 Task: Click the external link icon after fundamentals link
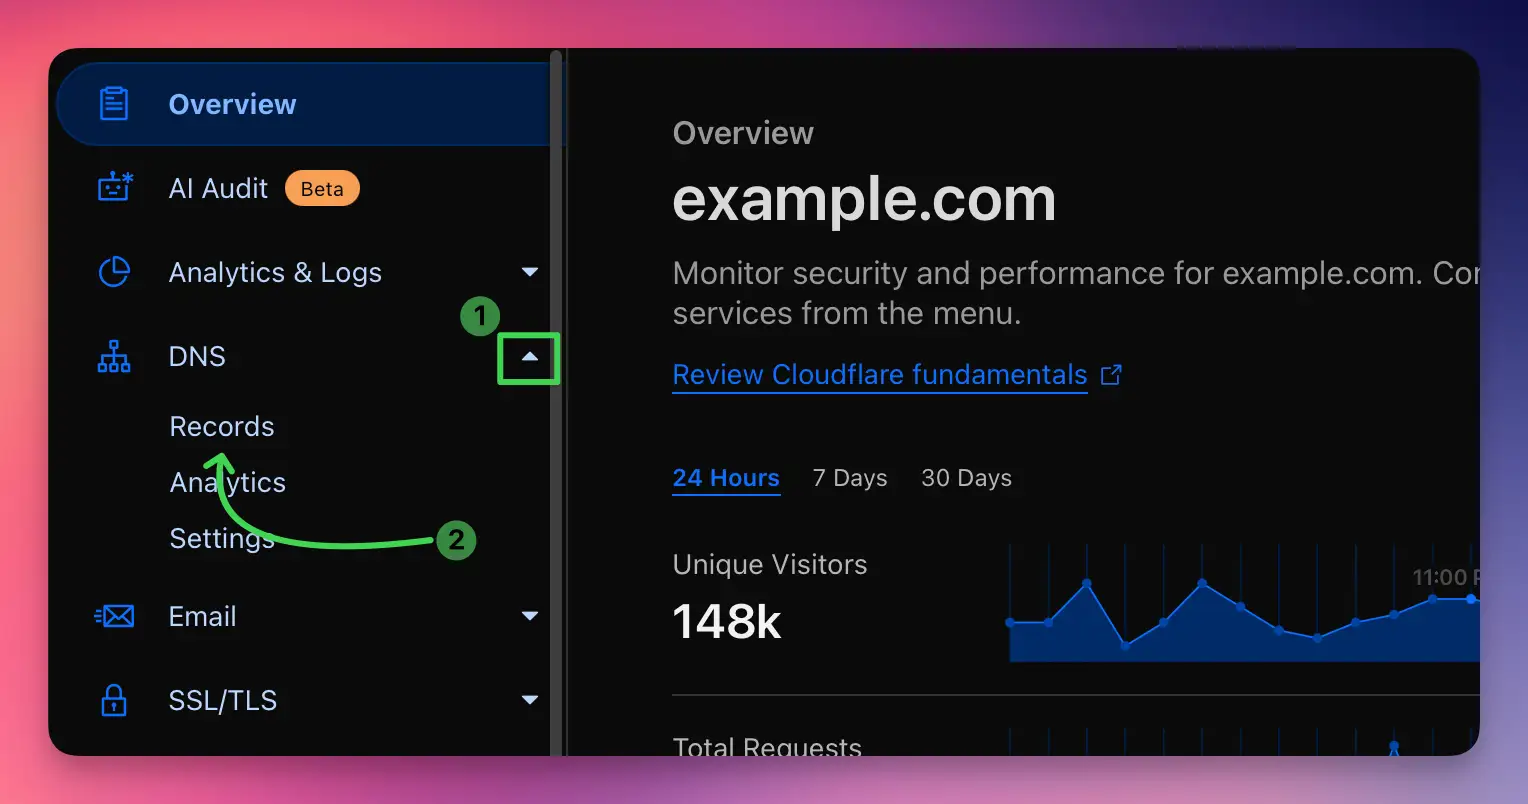pyautogui.click(x=1112, y=374)
